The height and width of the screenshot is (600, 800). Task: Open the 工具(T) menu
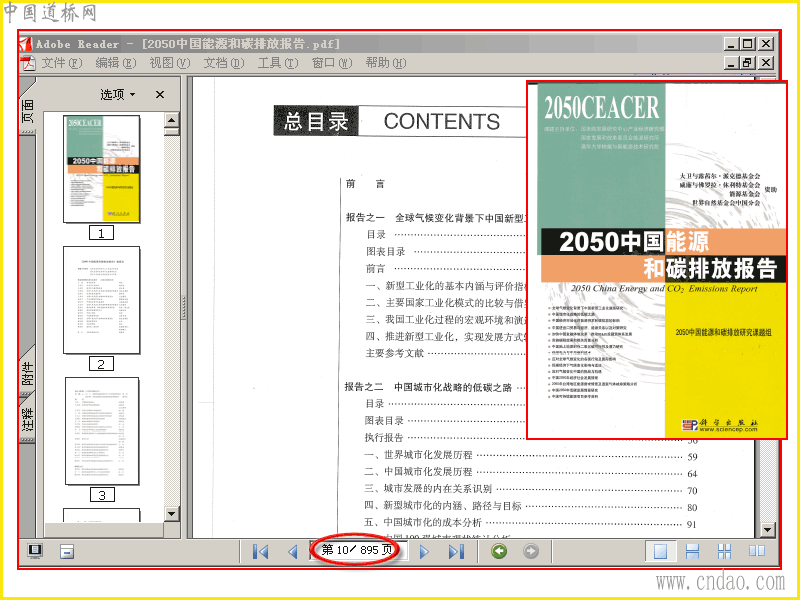pos(278,63)
